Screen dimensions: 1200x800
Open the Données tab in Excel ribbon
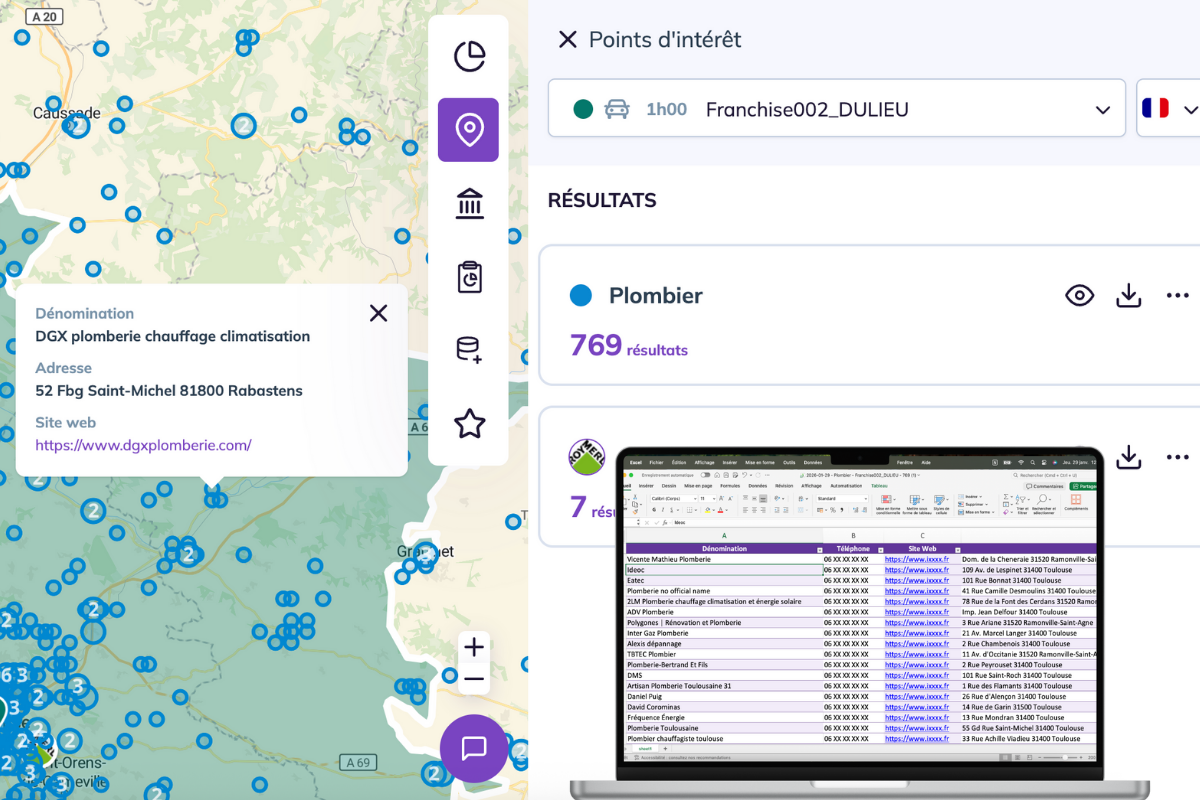[758, 485]
